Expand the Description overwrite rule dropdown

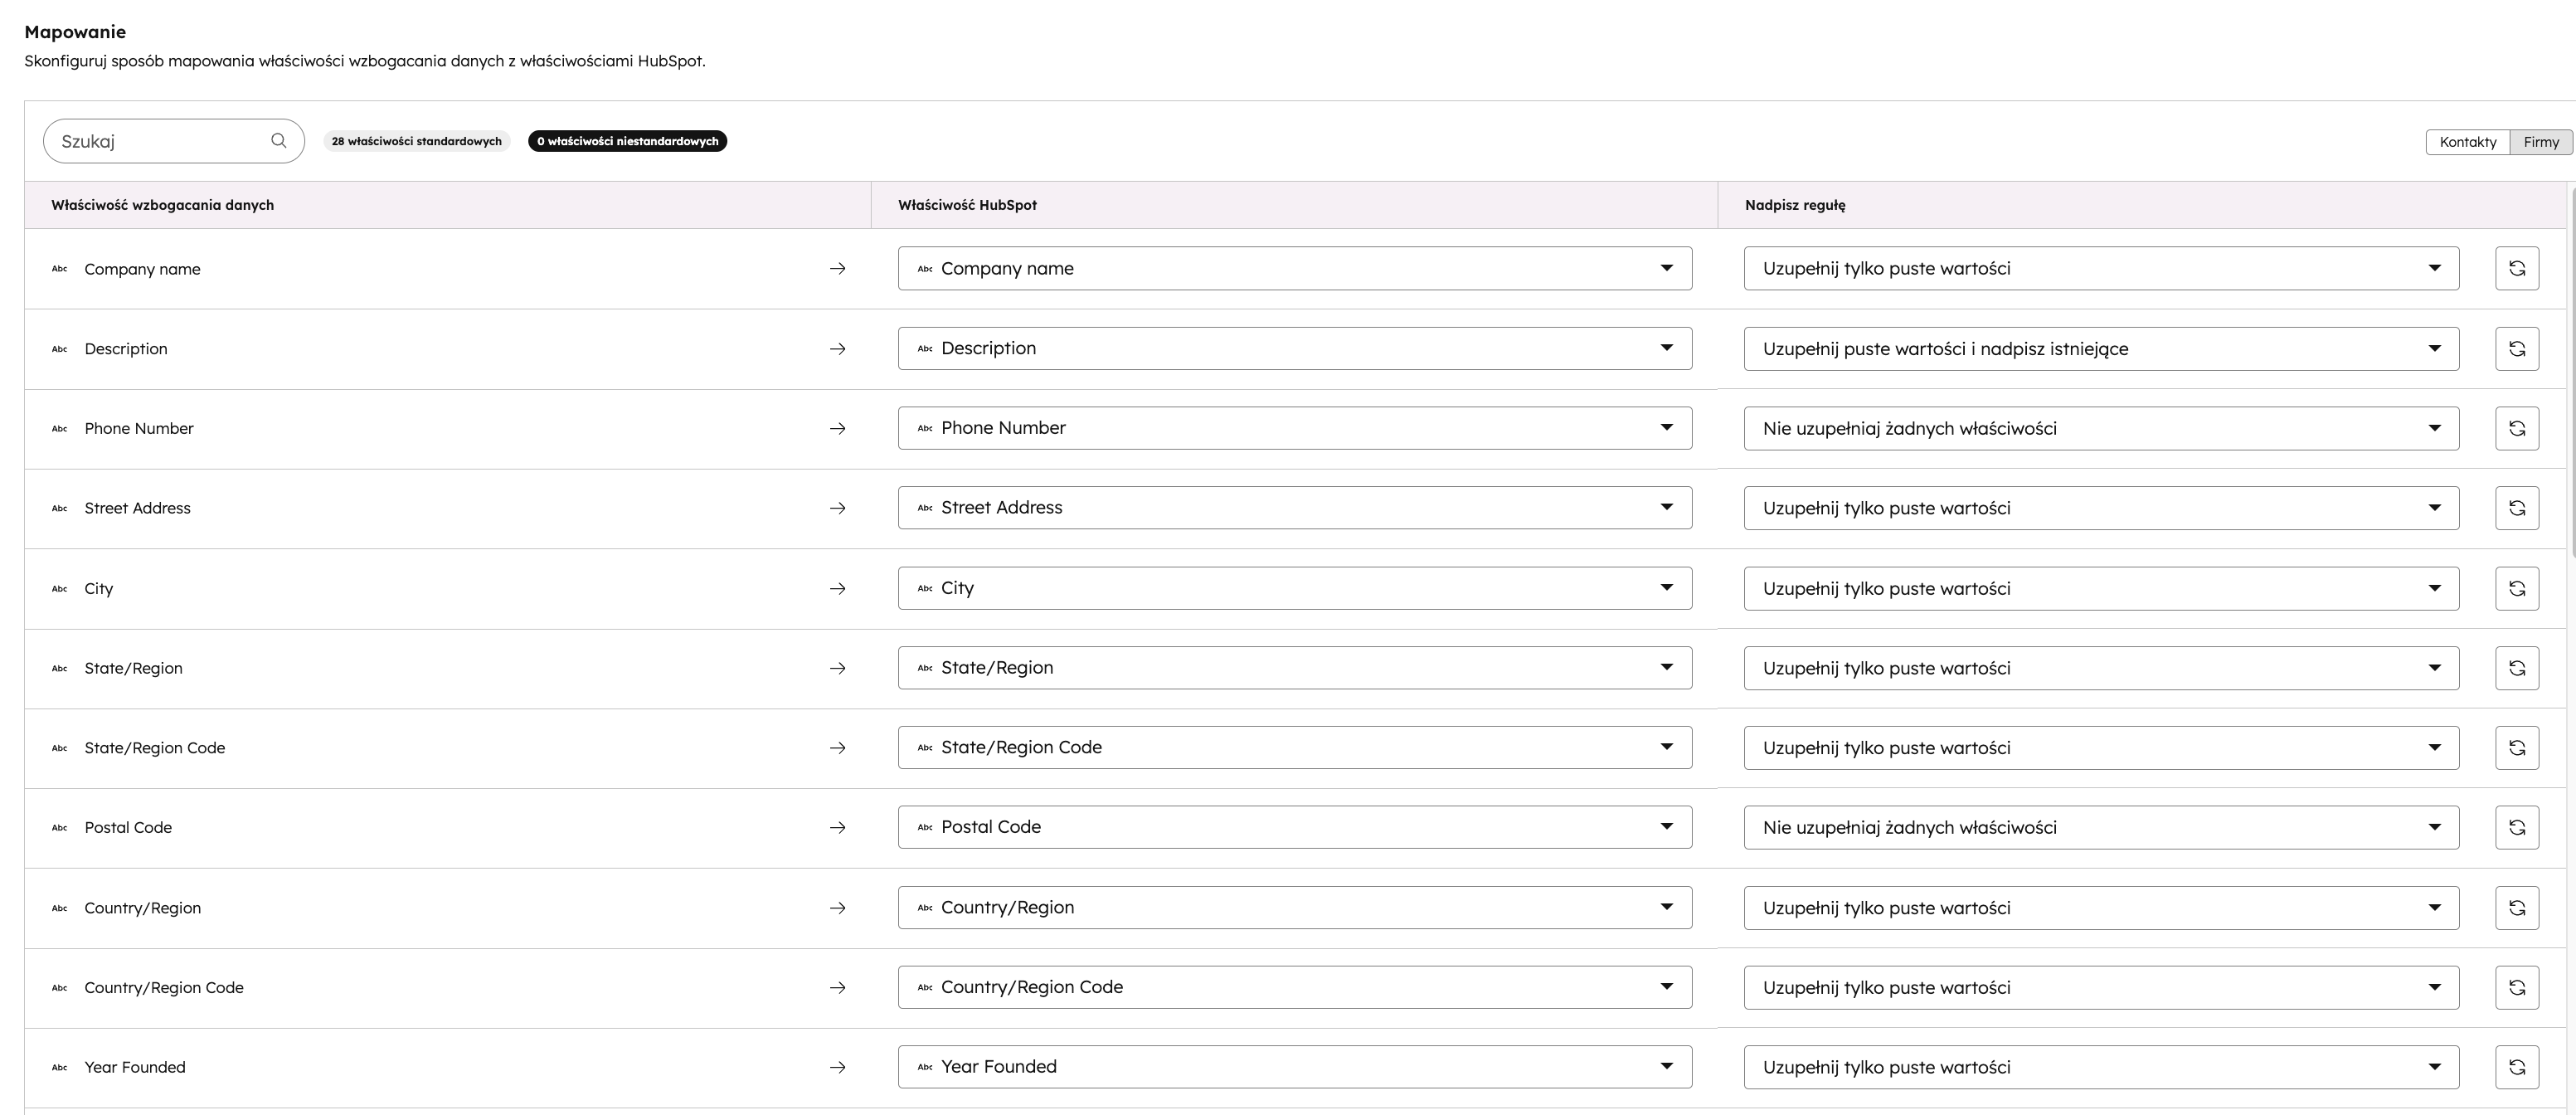click(2100, 349)
